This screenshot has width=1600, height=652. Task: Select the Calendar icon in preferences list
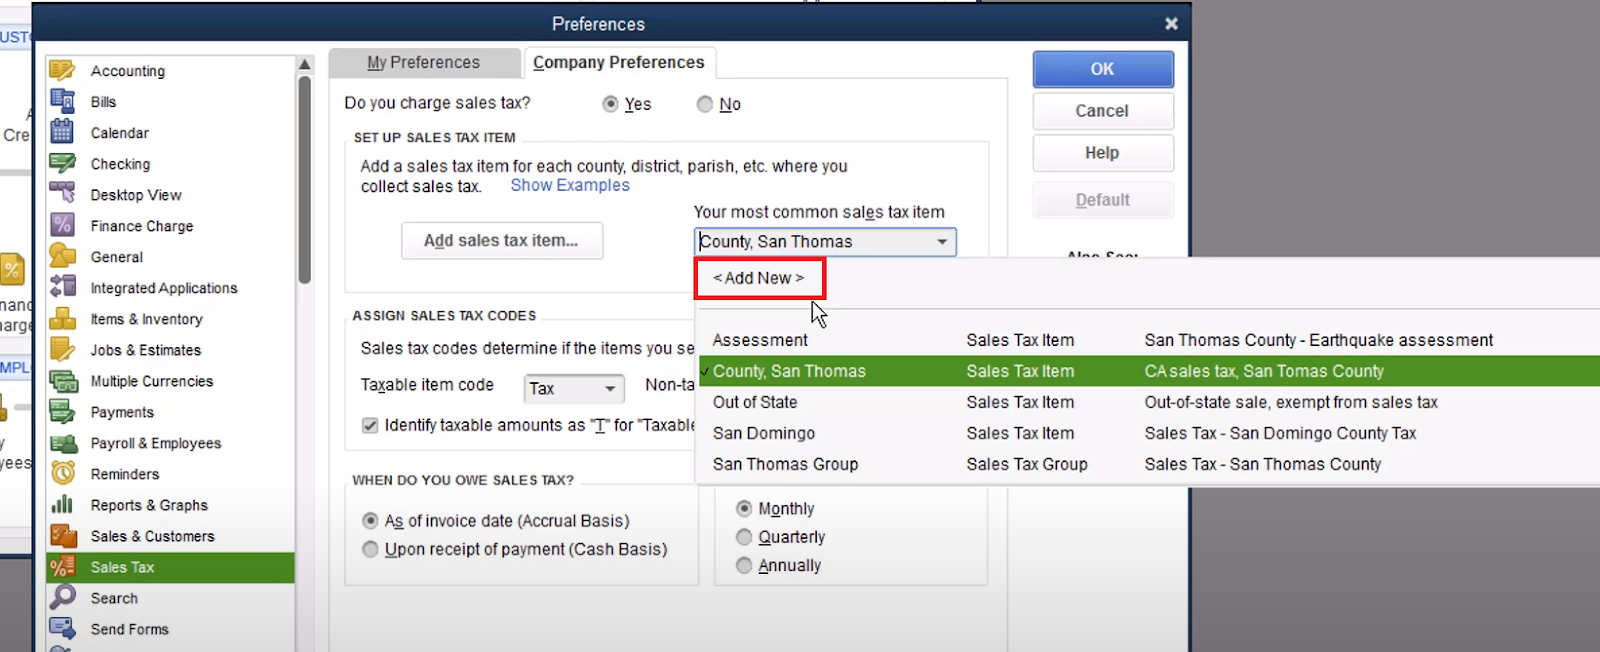click(x=62, y=132)
